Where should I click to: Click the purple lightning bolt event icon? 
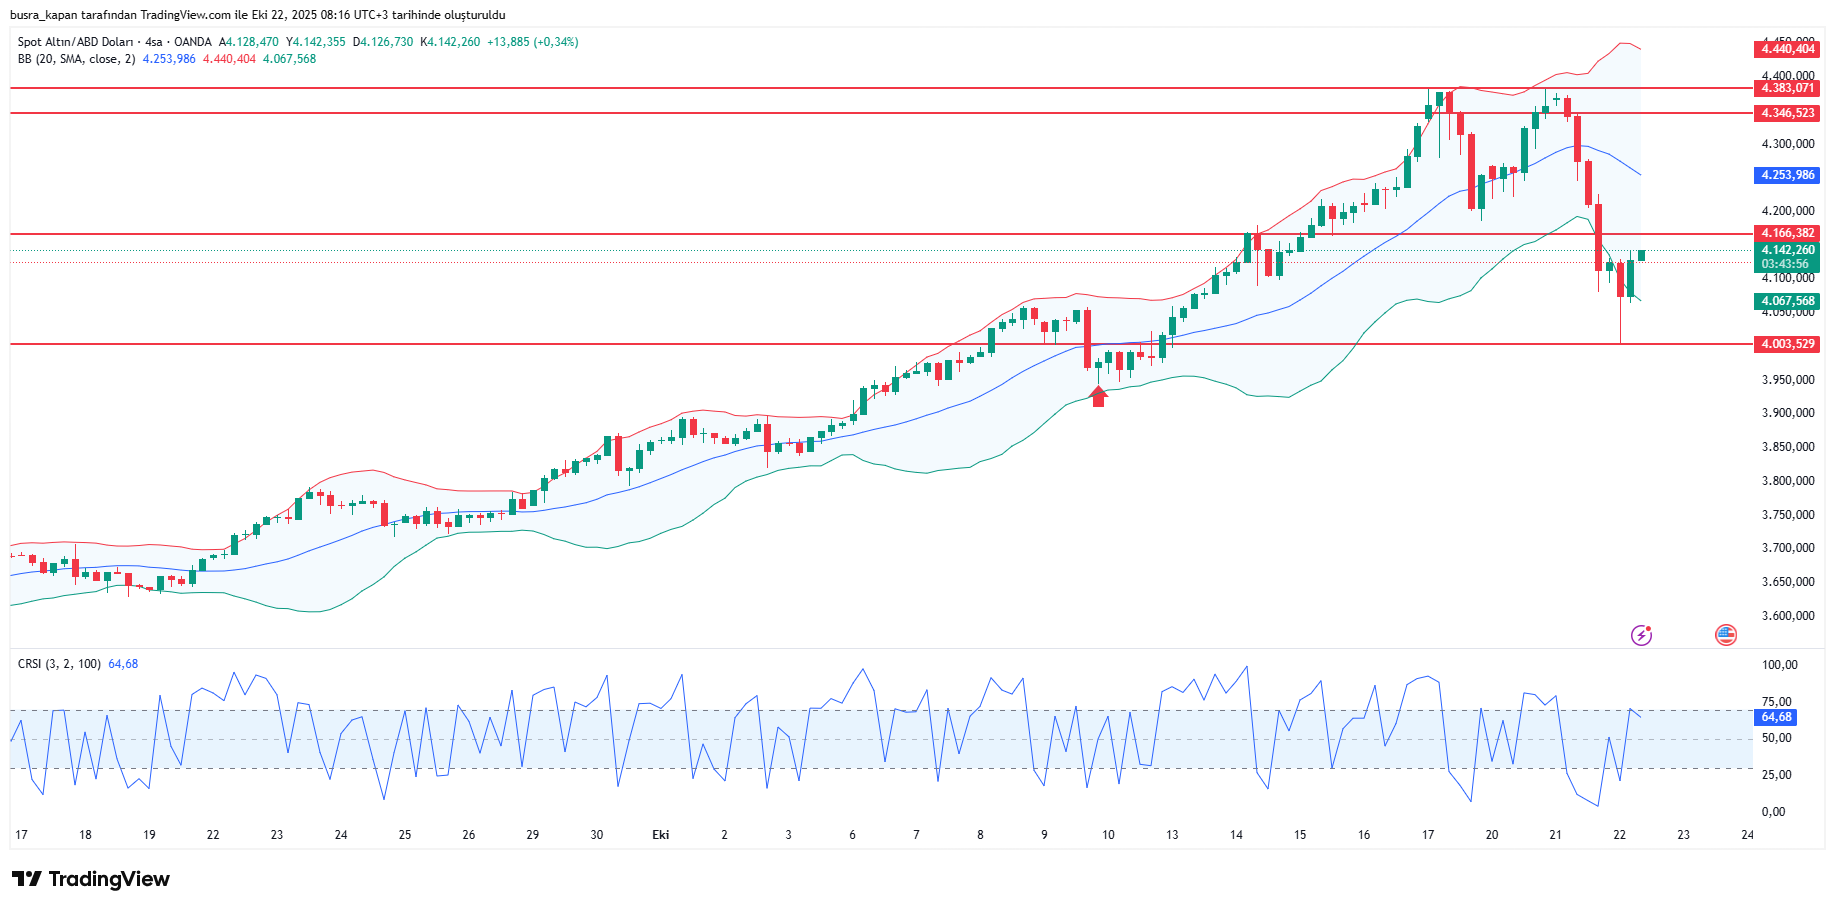(x=1641, y=635)
